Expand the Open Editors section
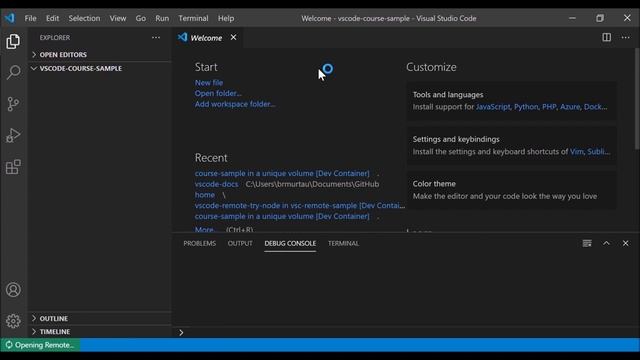This screenshot has width=640, height=360. [100, 54]
